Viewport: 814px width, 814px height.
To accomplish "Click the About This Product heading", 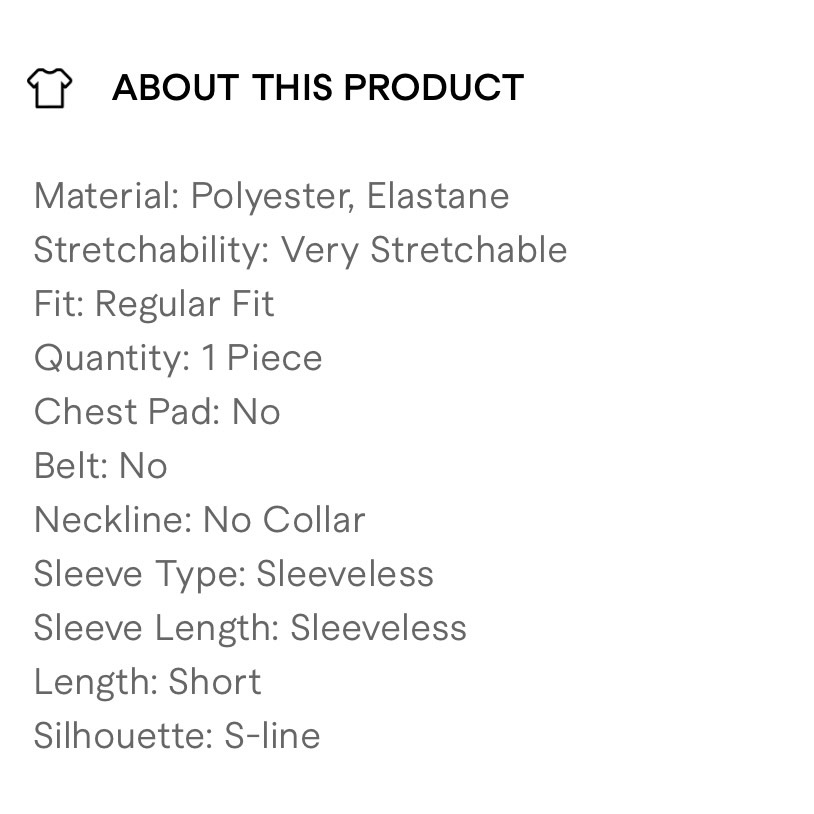I will [x=317, y=88].
